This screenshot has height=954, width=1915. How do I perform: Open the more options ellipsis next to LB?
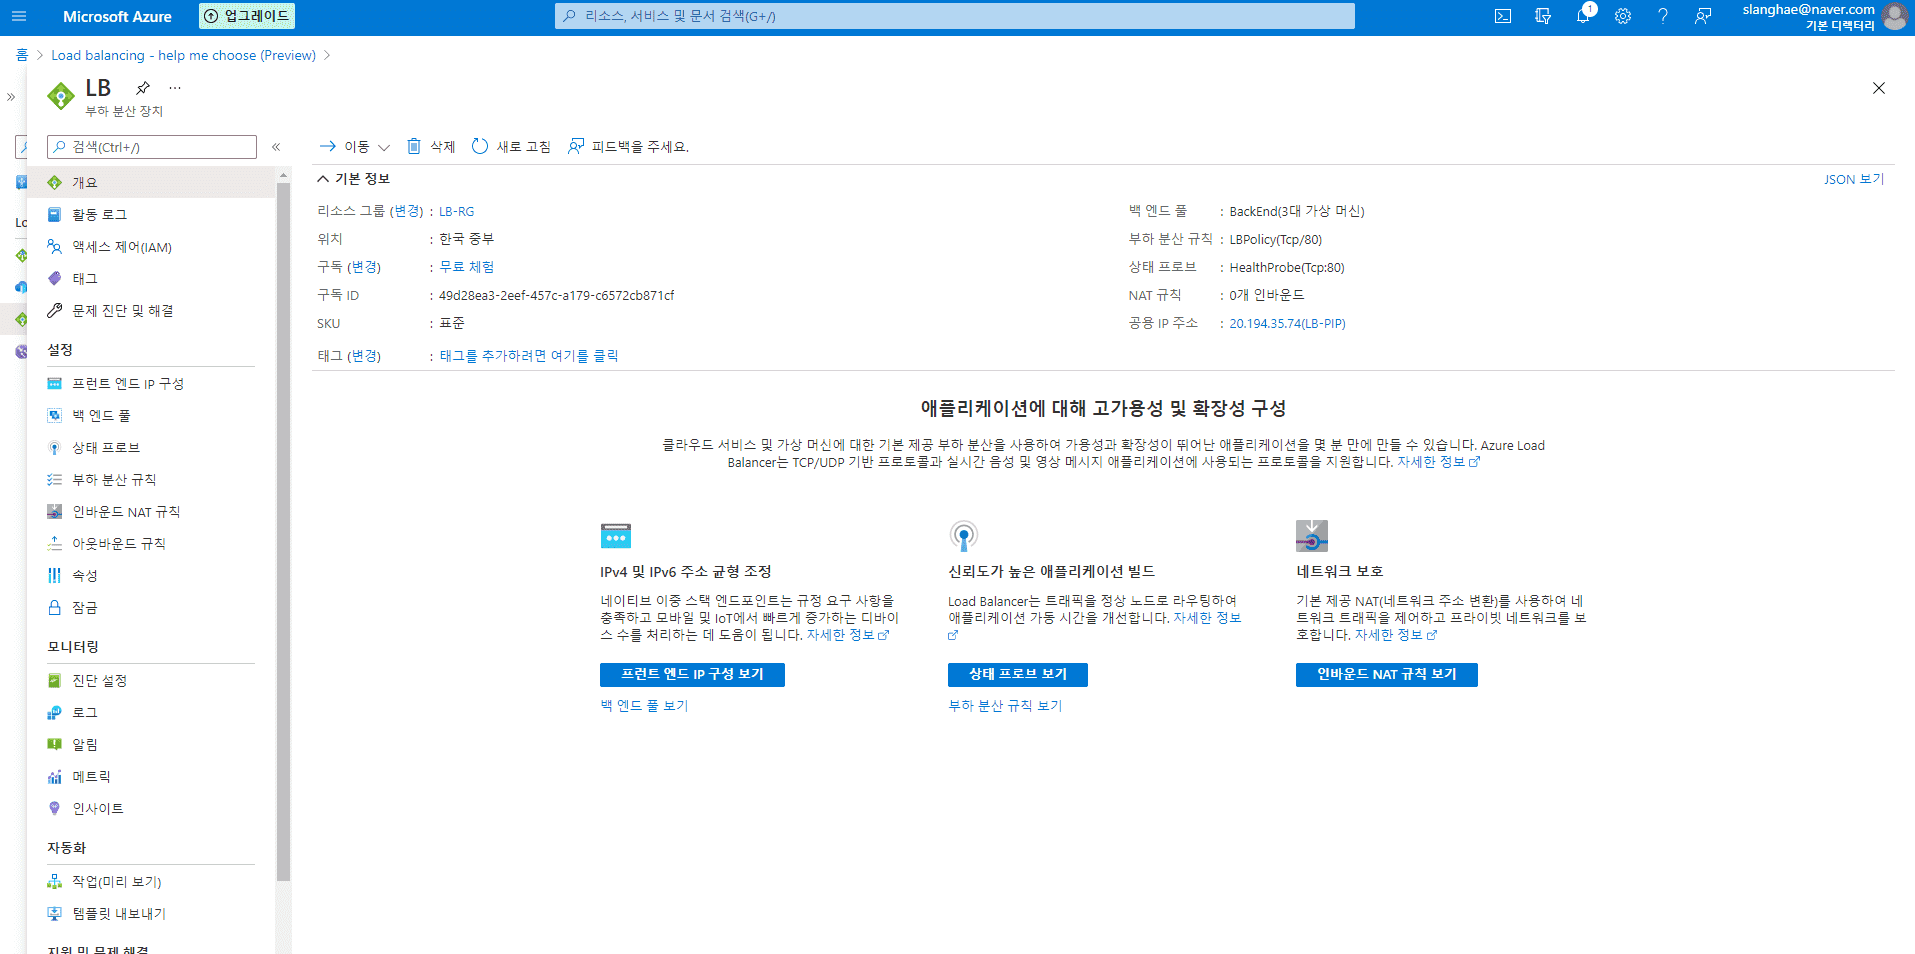tap(175, 87)
